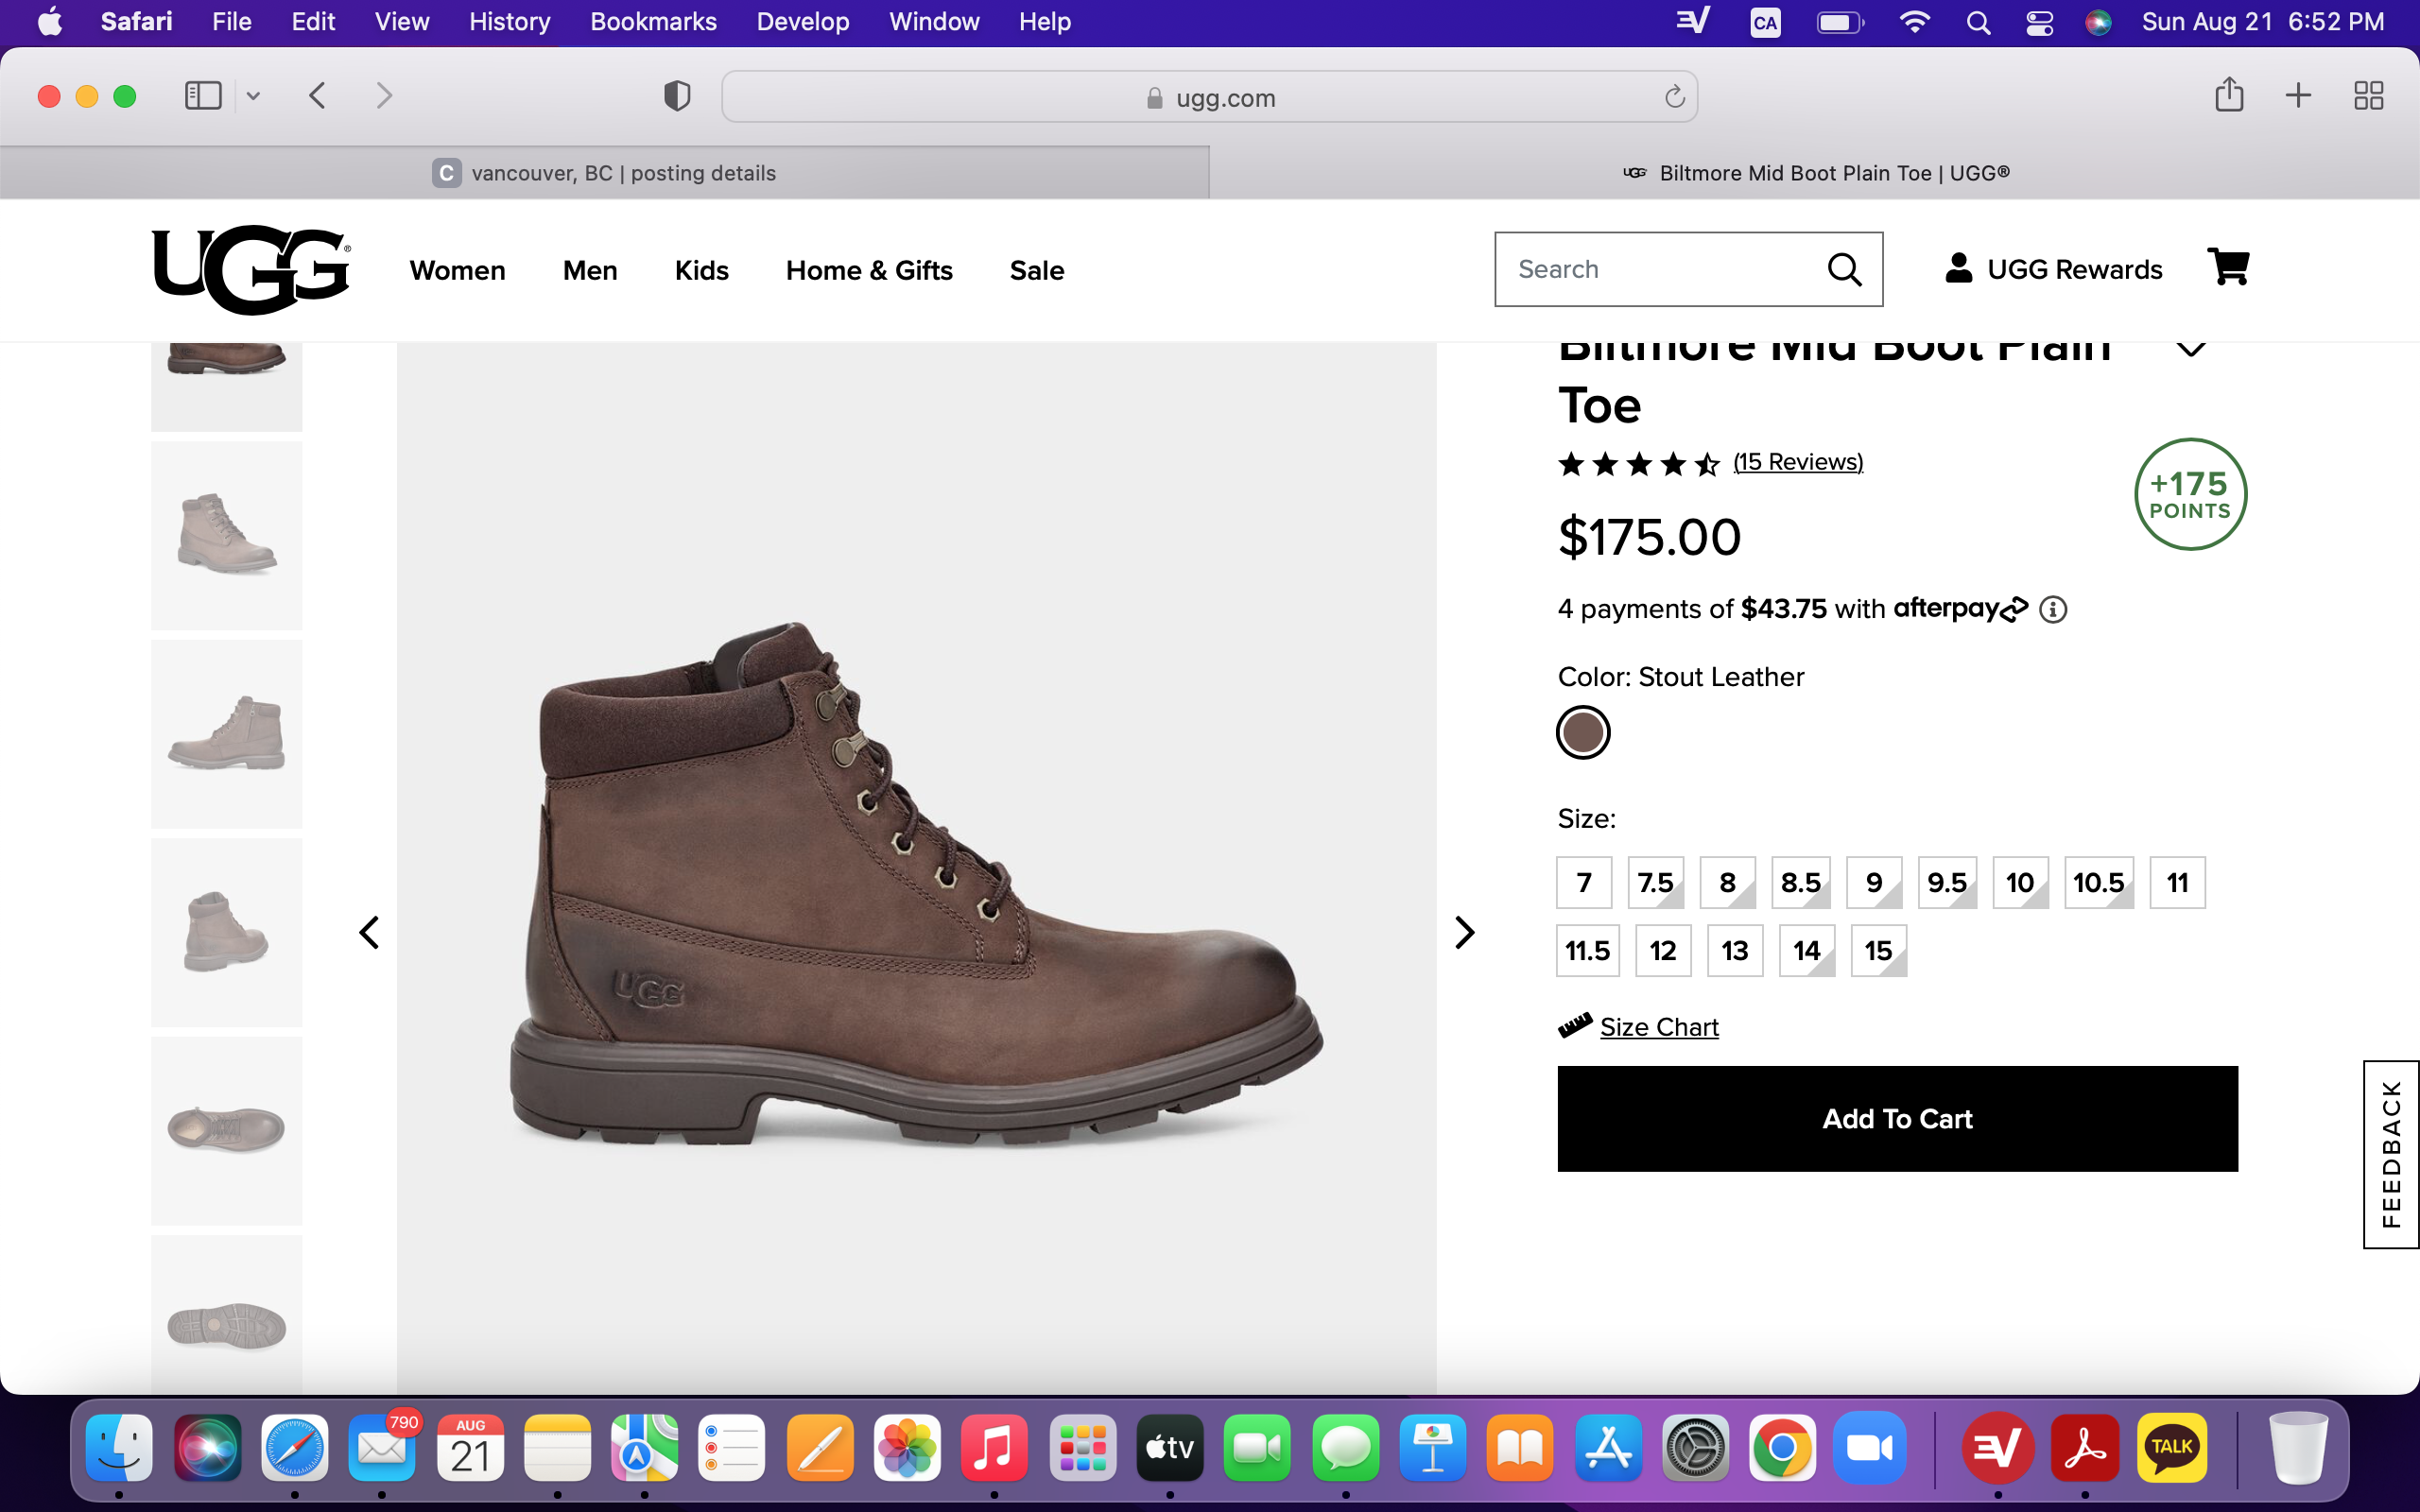Open Control Center in menu bar
Screen dimensions: 2420x1512
(x=2039, y=22)
